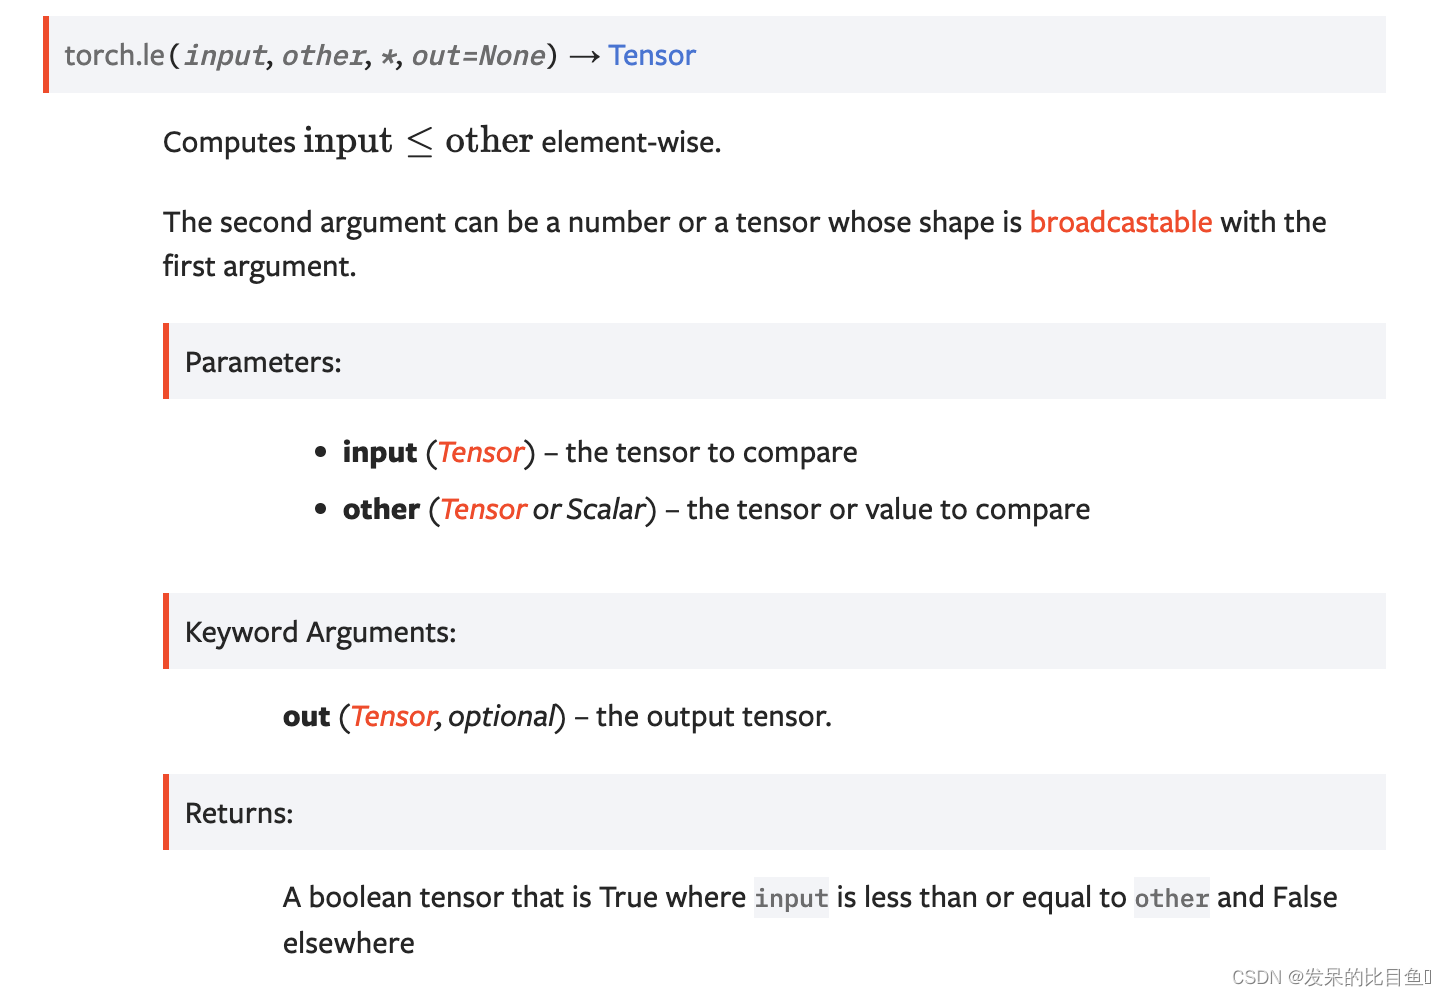The height and width of the screenshot is (996, 1446).
Task: Open the Tensor return type link
Action: pyautogui.click(x=652, y=55)
